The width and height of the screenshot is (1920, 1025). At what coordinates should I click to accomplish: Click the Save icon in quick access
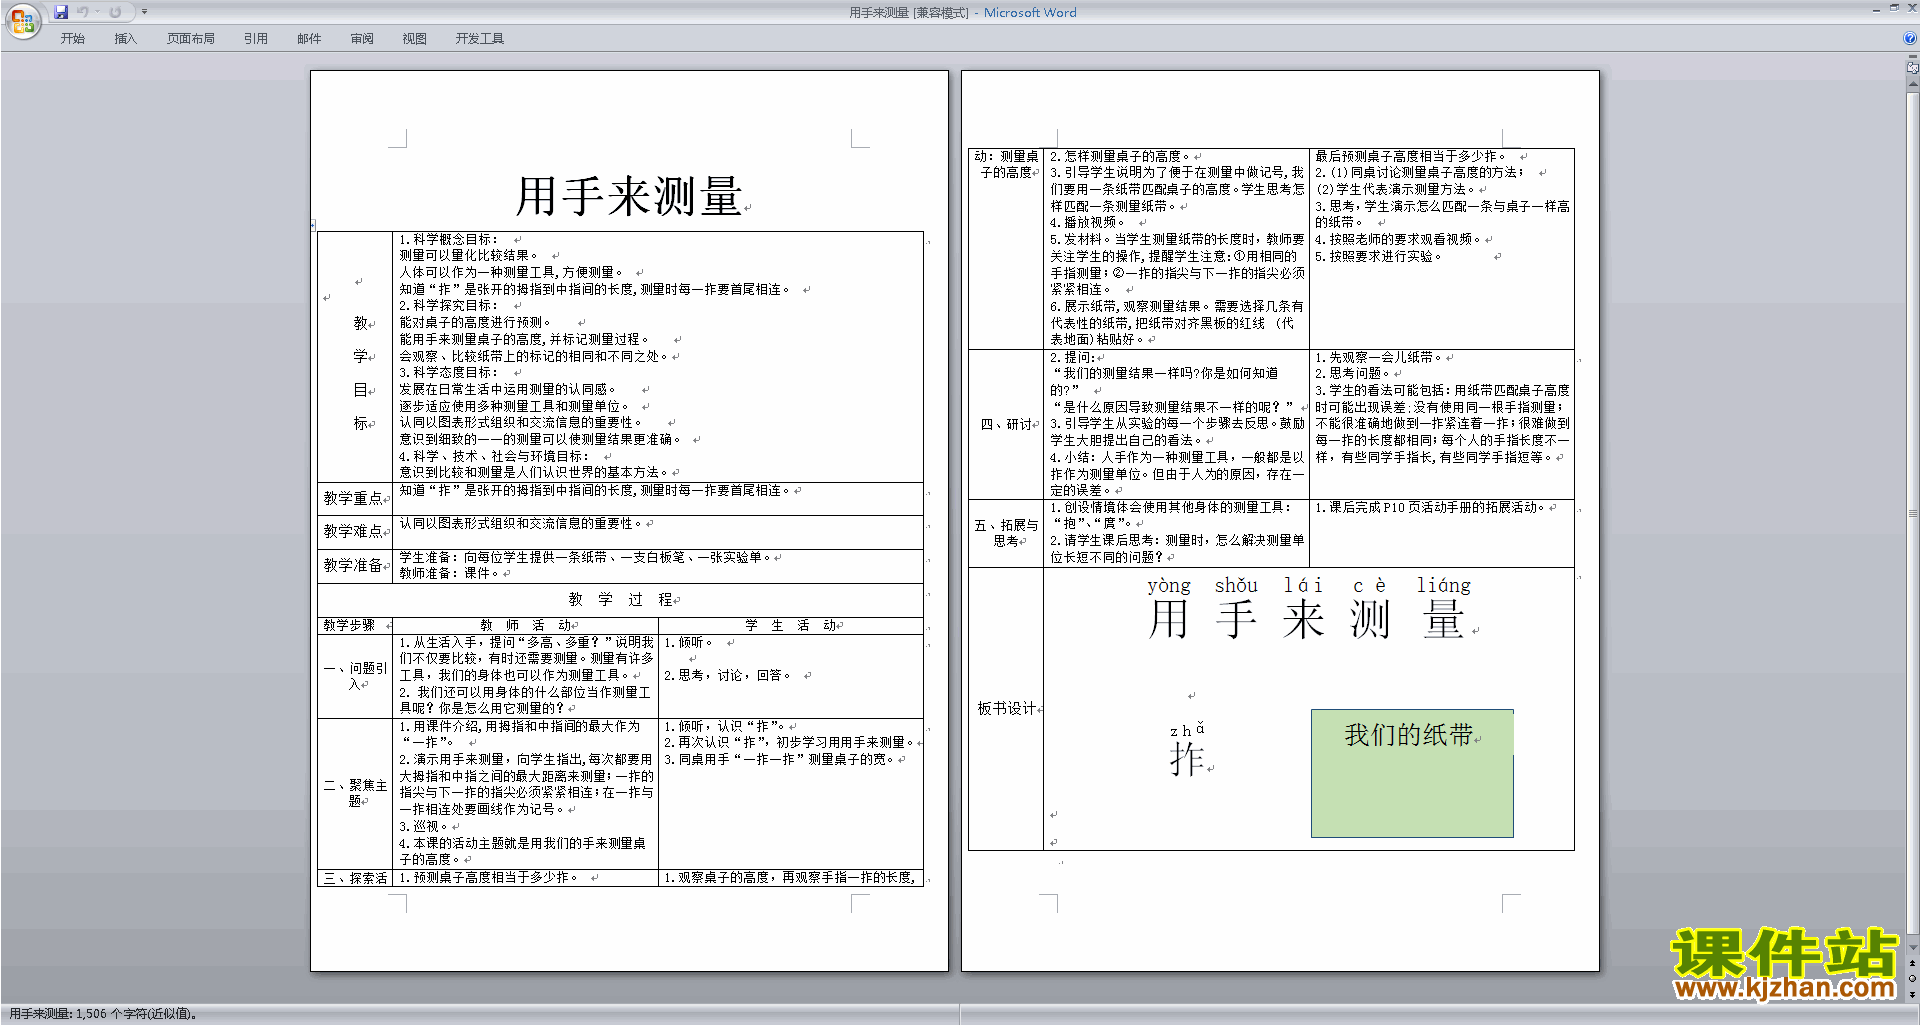tap(61, 12)
